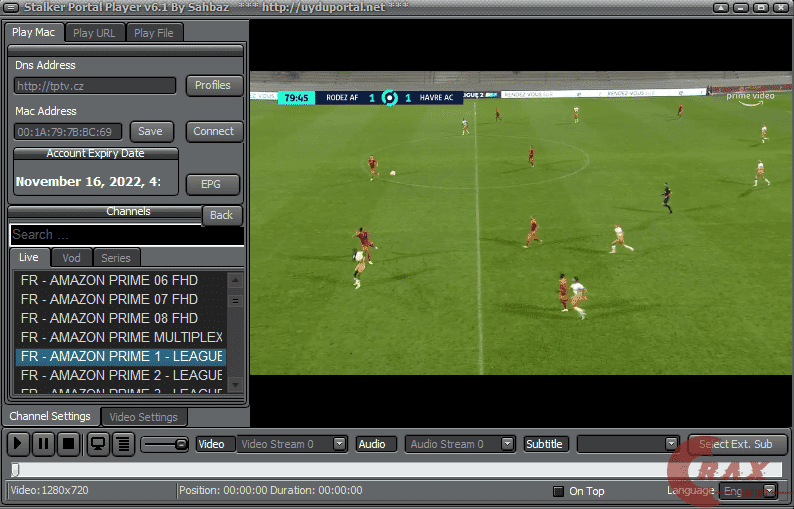This screenshot has height=509, width=794.
Task: Click the playback seek bar handle
Action: point(15,469)
